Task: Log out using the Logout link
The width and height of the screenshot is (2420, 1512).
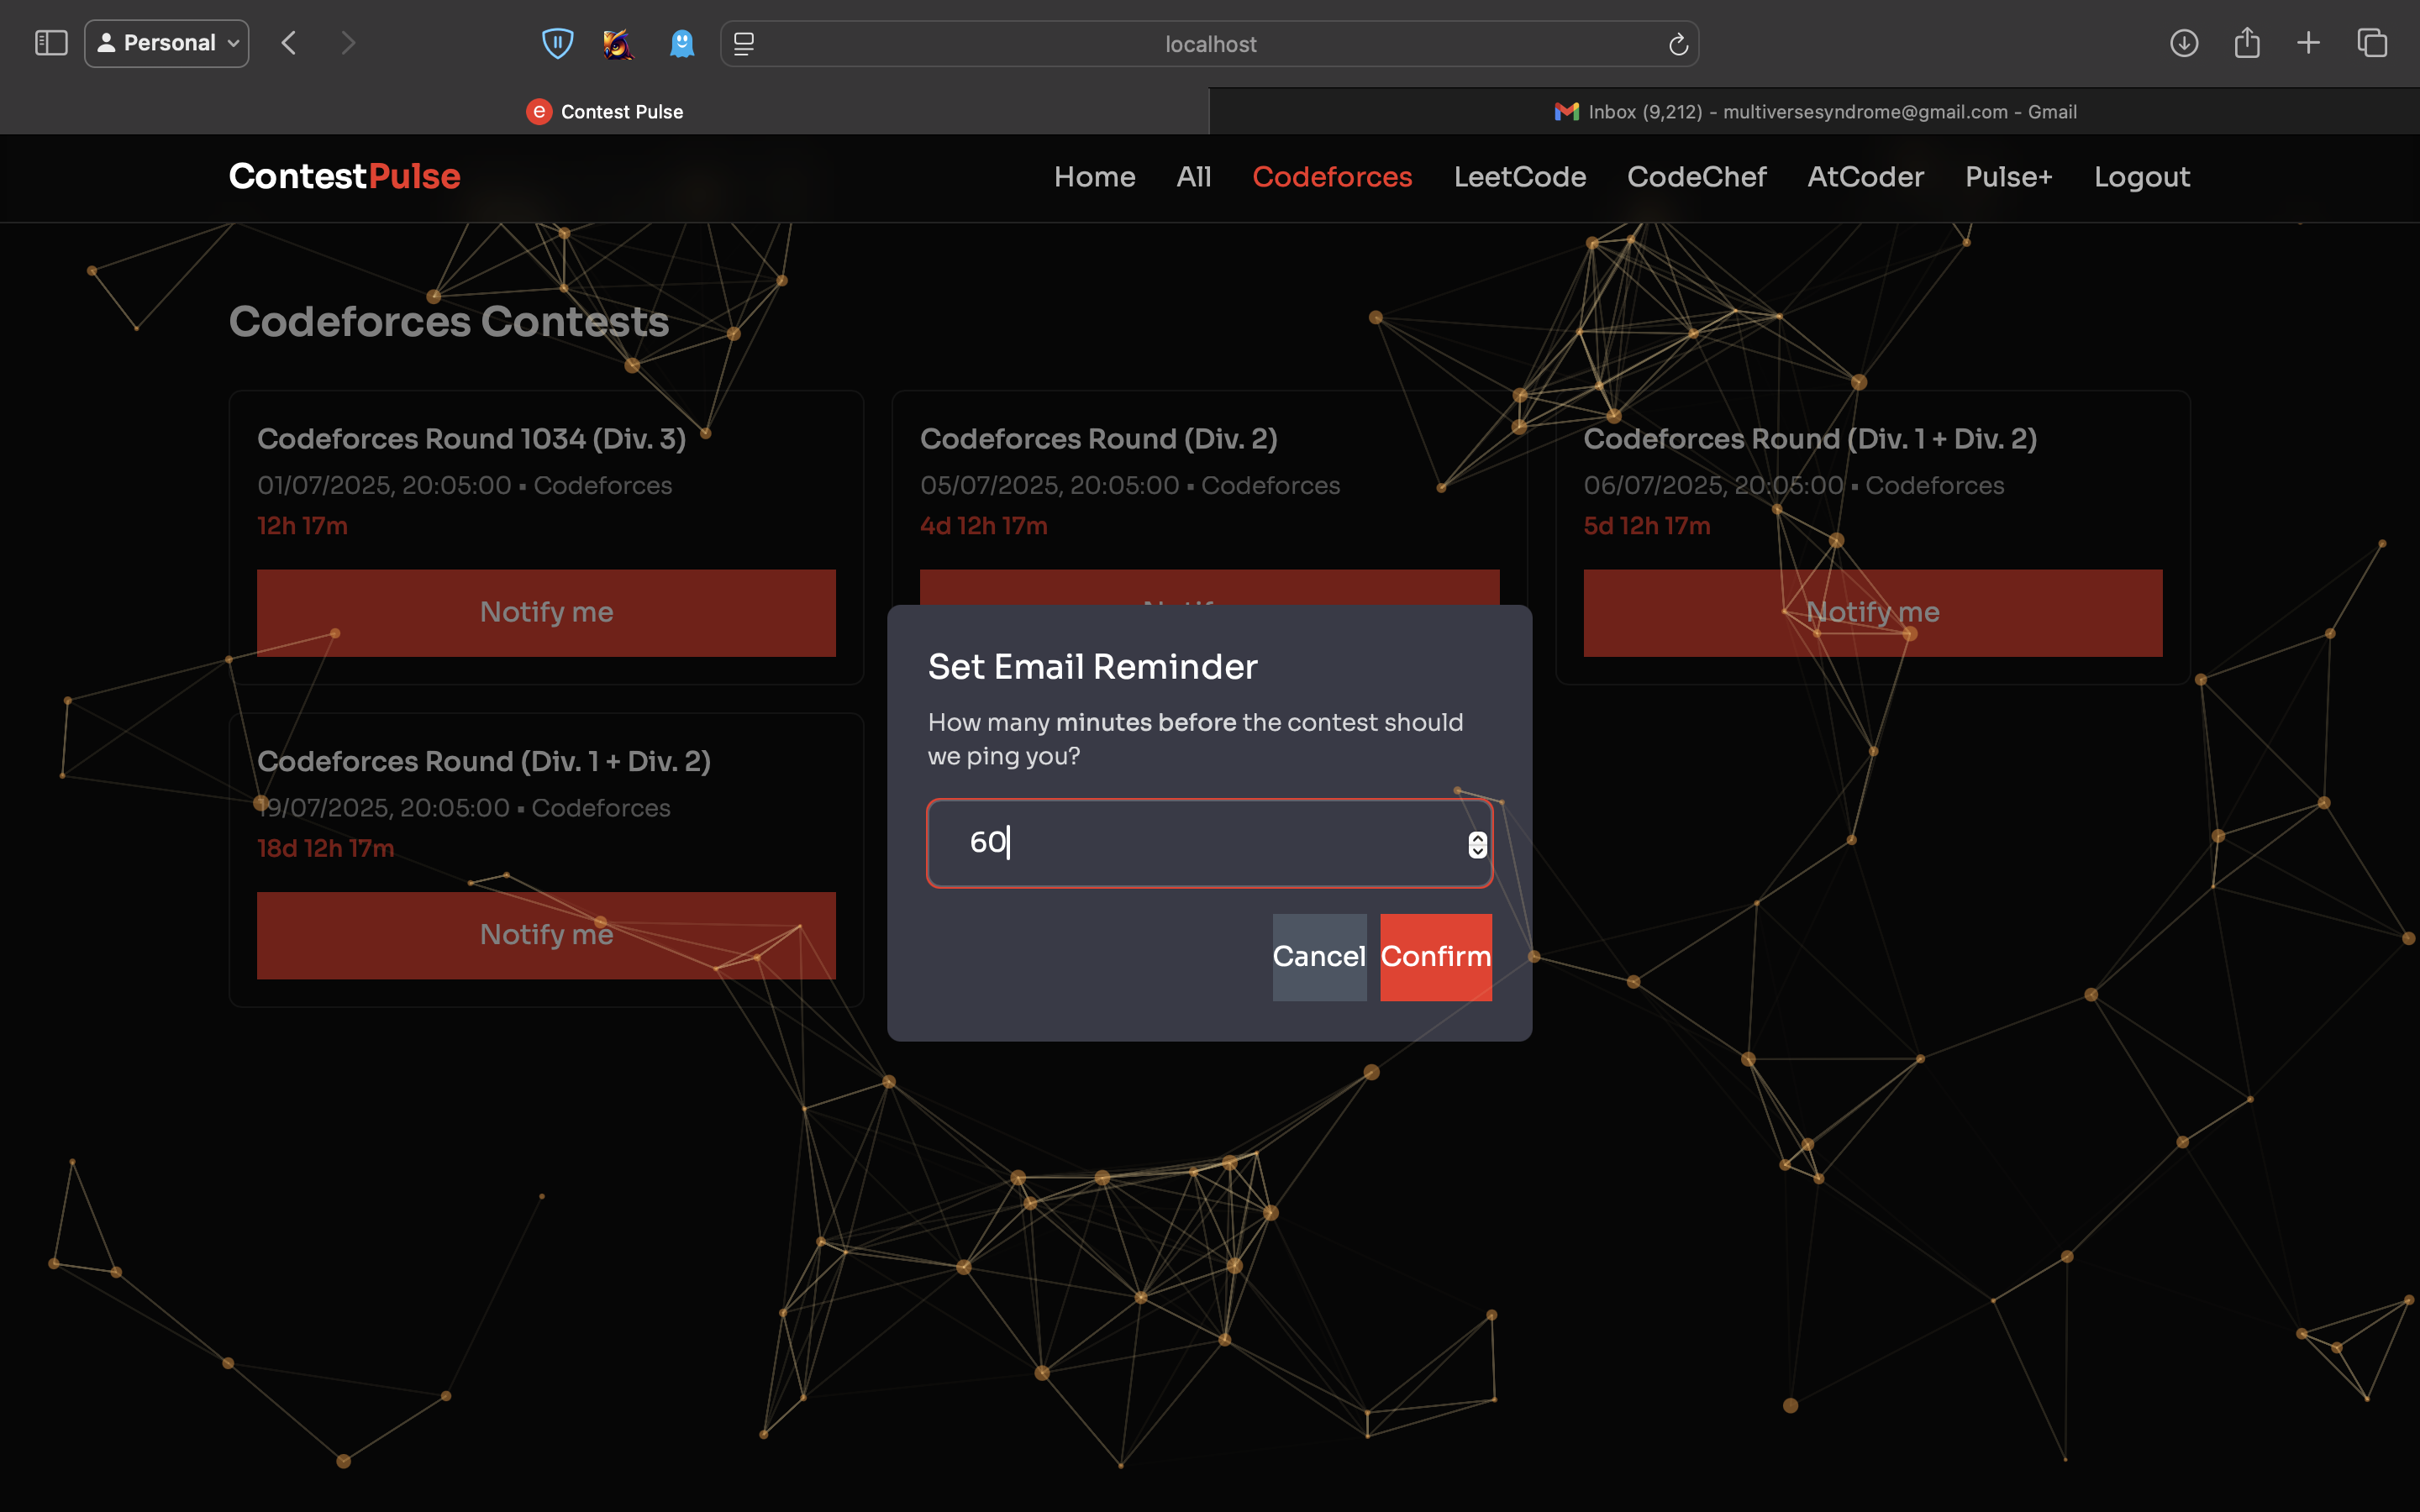Action: [x=2142, y=177]
